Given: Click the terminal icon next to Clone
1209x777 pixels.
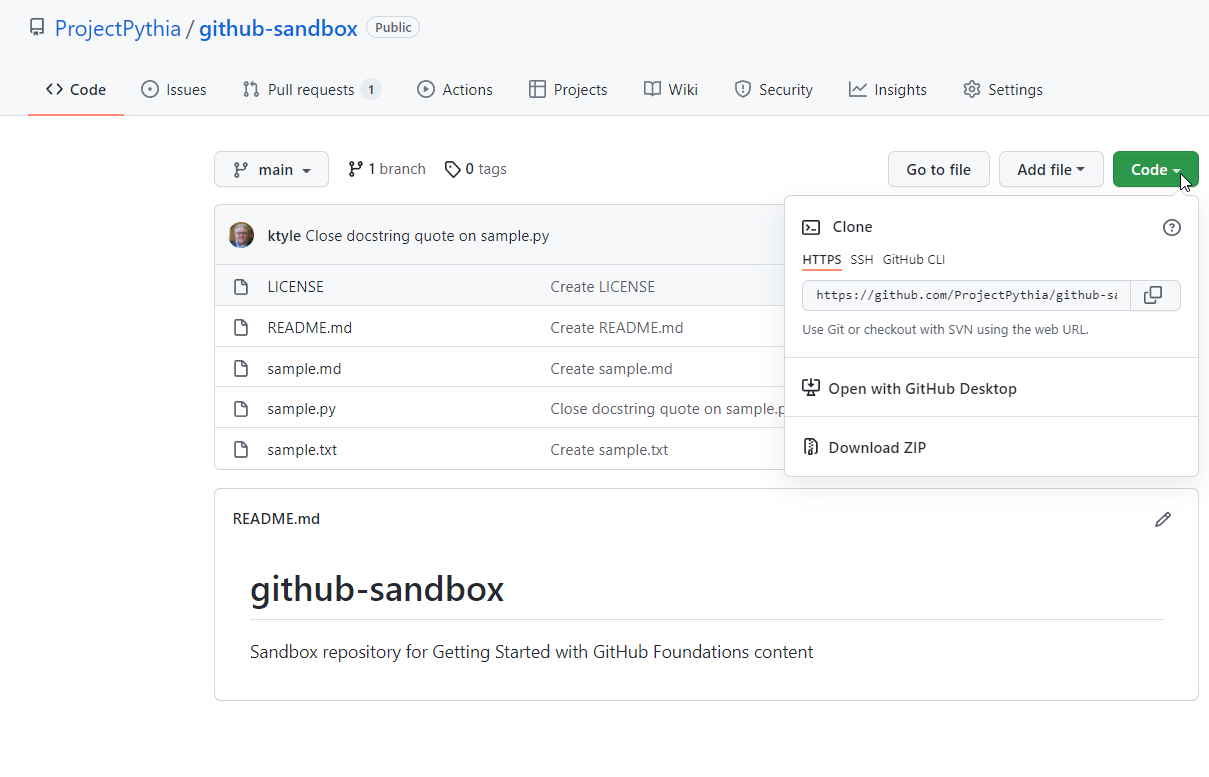Looking at the screenshot, I should (x=812, y=227).
